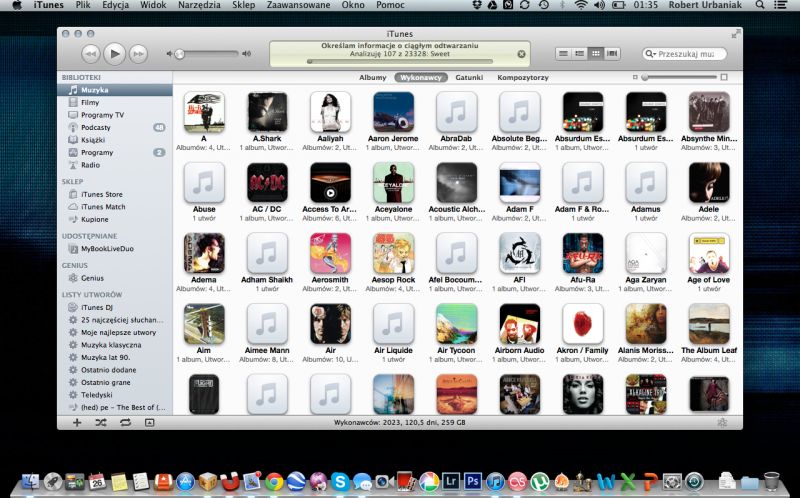This screenshot has width=800, height=498.
Task: Open Wi-Fi status menu
Action: [581, 5]
